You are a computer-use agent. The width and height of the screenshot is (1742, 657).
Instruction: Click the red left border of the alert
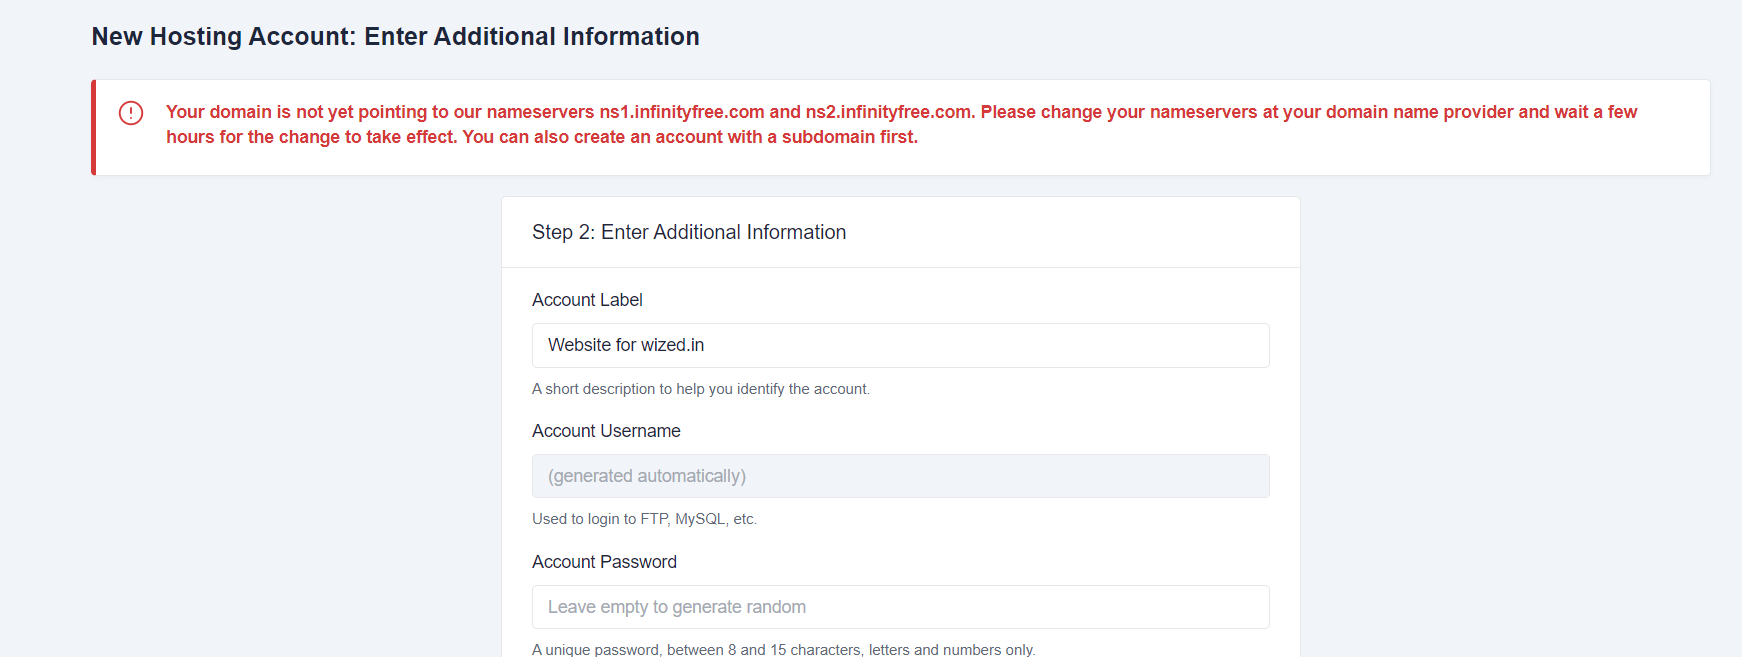[94, 128]
